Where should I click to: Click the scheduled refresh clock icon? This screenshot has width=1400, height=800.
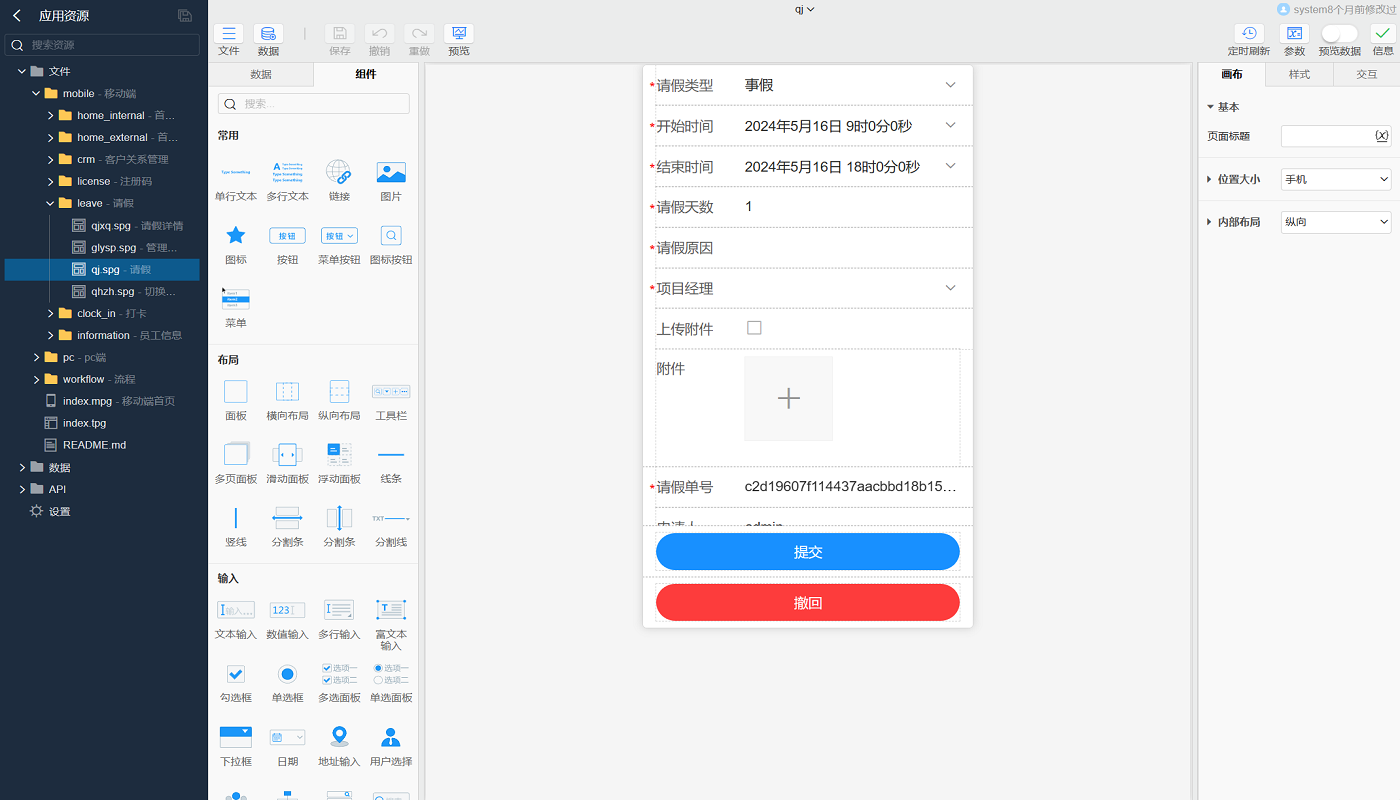pyautogui.click(x=1248, y=34)
